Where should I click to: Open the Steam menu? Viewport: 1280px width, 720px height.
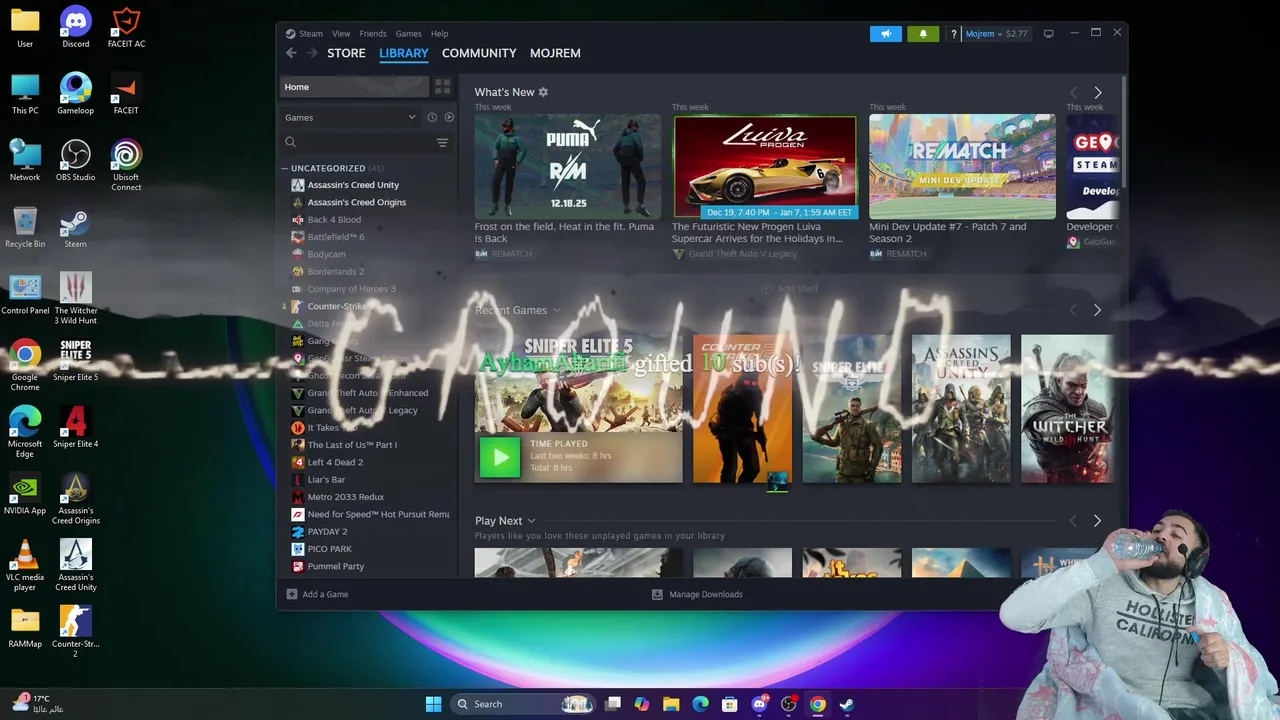pyautogui.click(x=310, y=34)
